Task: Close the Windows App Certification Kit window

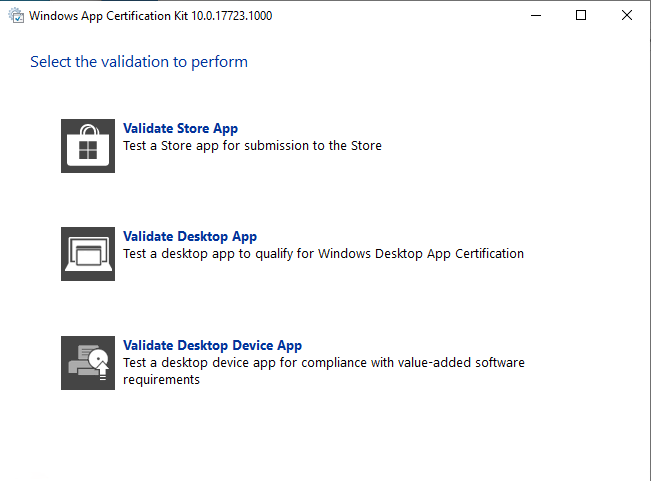Action: coord(627,15)
